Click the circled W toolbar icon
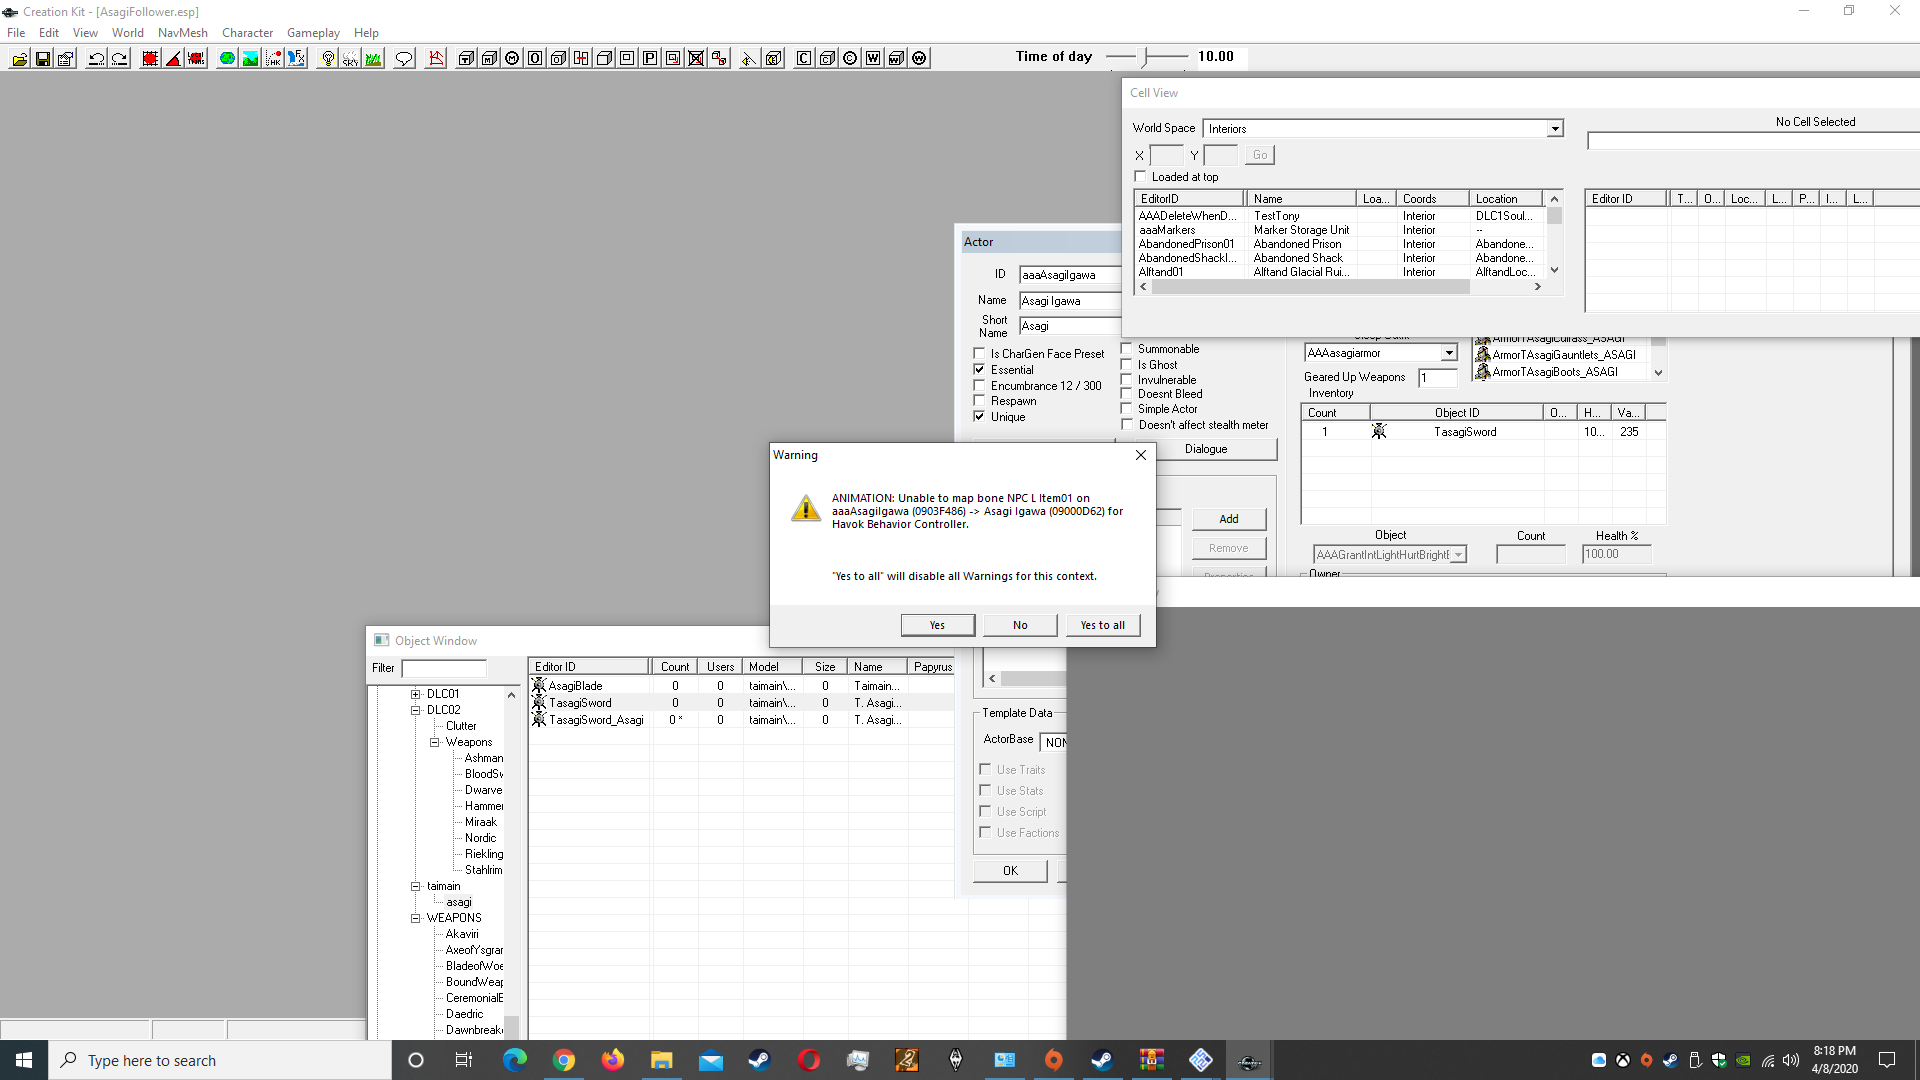Screen dimensions: 1920x1080 [x=919, y=58]
